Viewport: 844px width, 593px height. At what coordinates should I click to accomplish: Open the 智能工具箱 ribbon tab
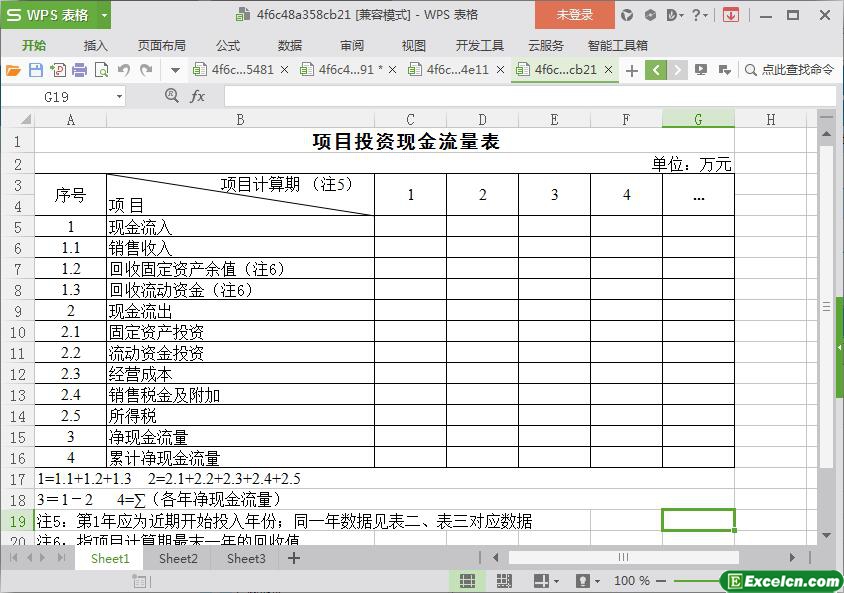click(617, 46)
